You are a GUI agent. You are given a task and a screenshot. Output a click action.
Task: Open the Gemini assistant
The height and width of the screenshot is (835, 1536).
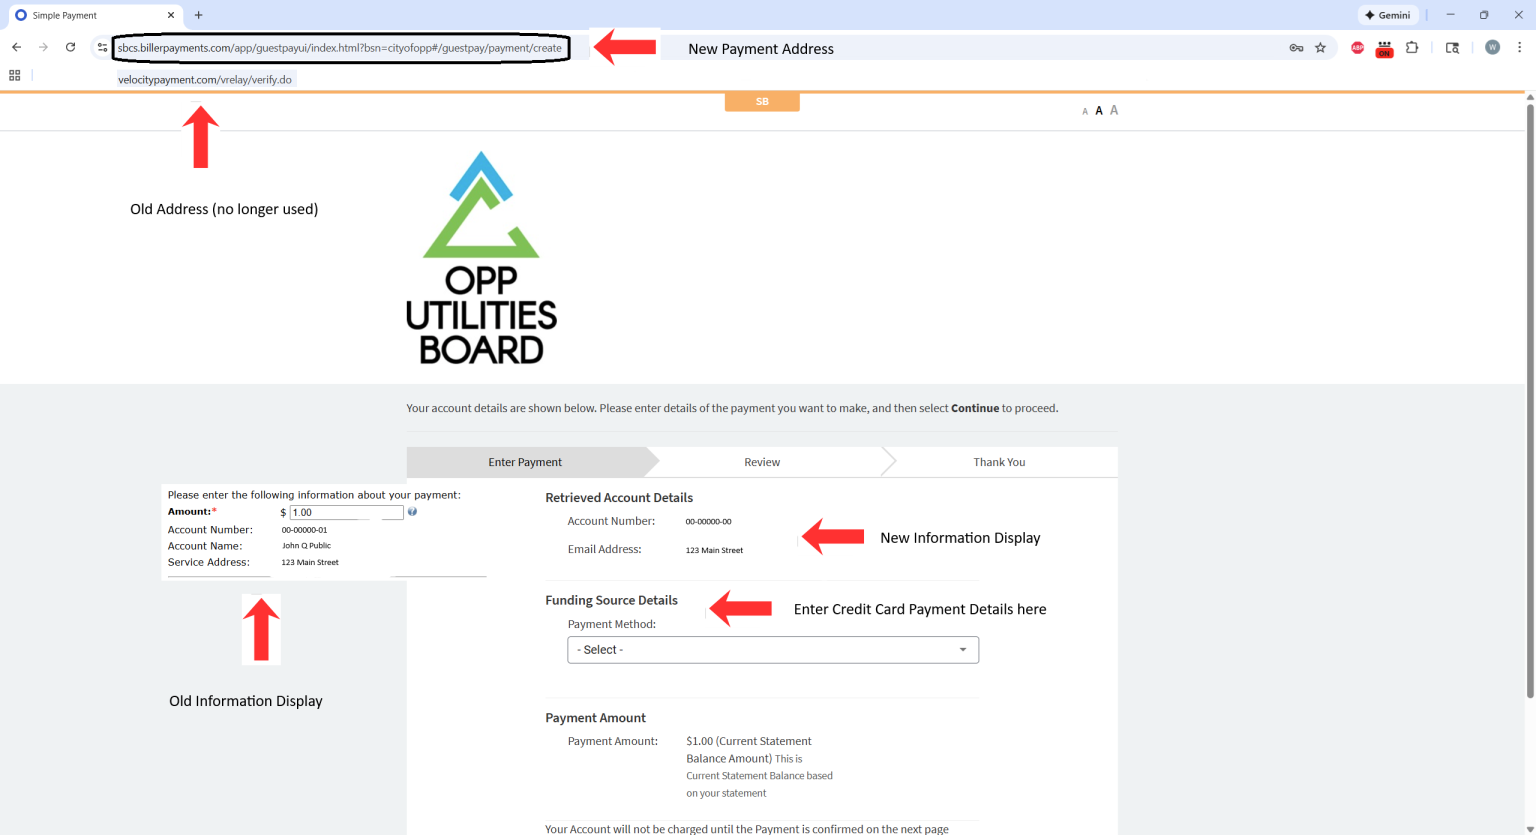[1387, 15]
